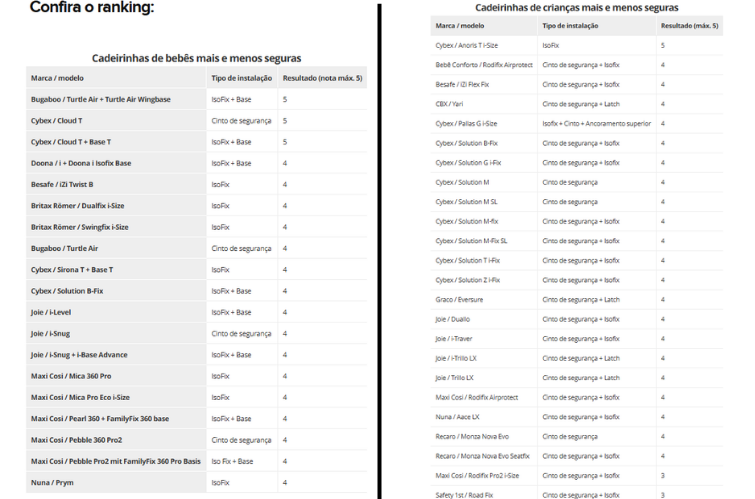Image resolution: width=755 pixels, height=499 pixels.
Task: Click the blue score for Cybex / Cloud T
Action: [x=285, y=121]
